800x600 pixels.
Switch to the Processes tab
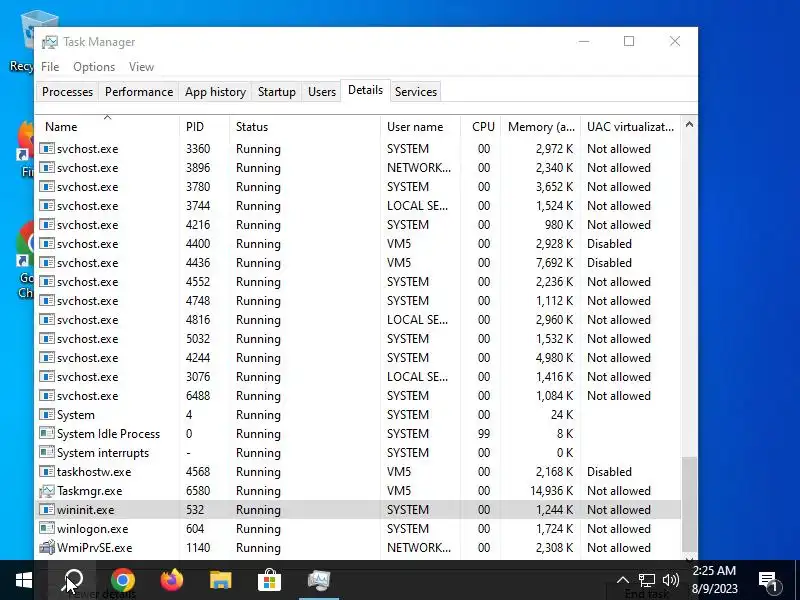pos(67,92)
